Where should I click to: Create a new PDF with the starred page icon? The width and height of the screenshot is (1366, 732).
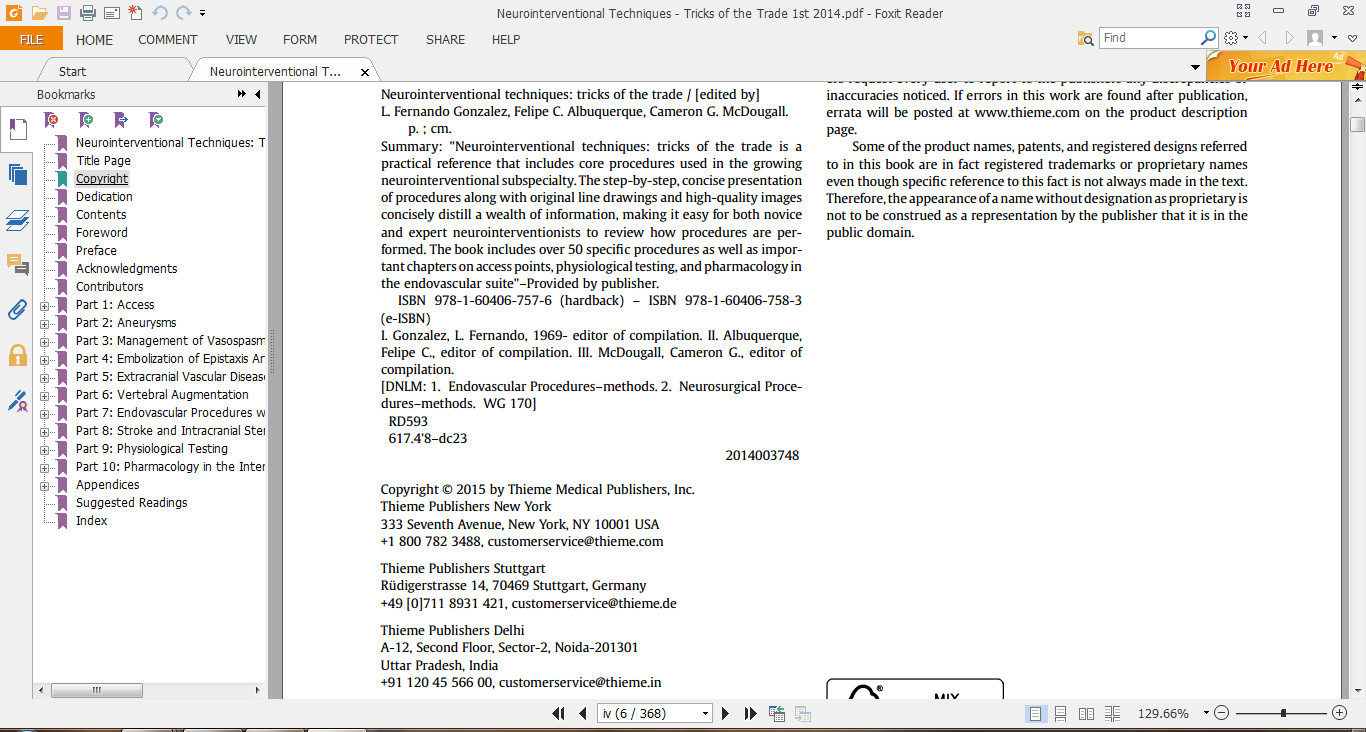[135, 13]
